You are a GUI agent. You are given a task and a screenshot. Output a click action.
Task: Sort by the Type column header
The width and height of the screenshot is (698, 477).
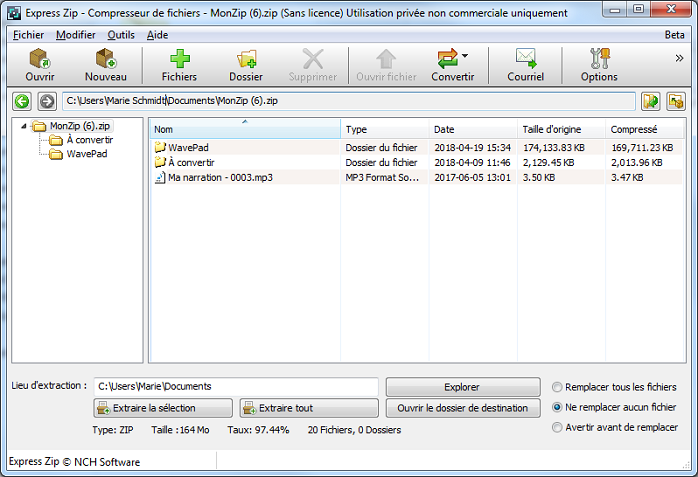[385, 129]
